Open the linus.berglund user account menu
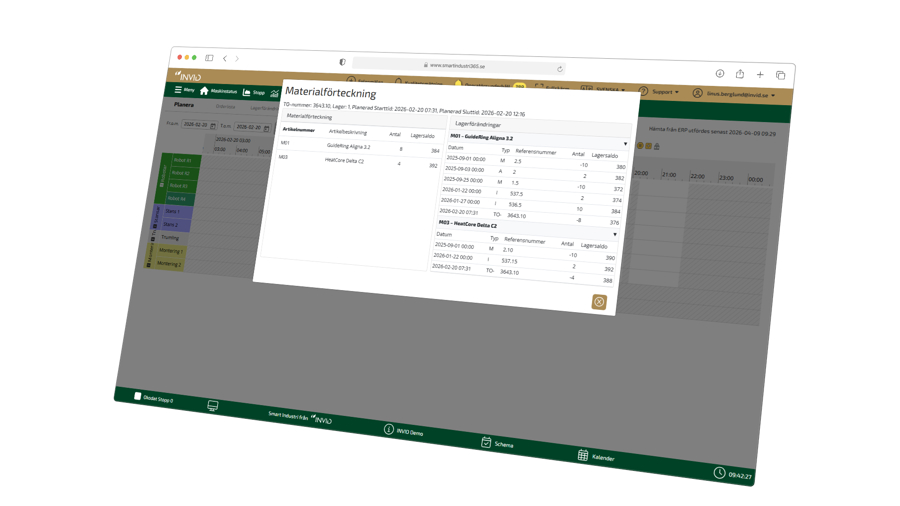900x506 pixels. pyautogui.click(x=734, y=95)
